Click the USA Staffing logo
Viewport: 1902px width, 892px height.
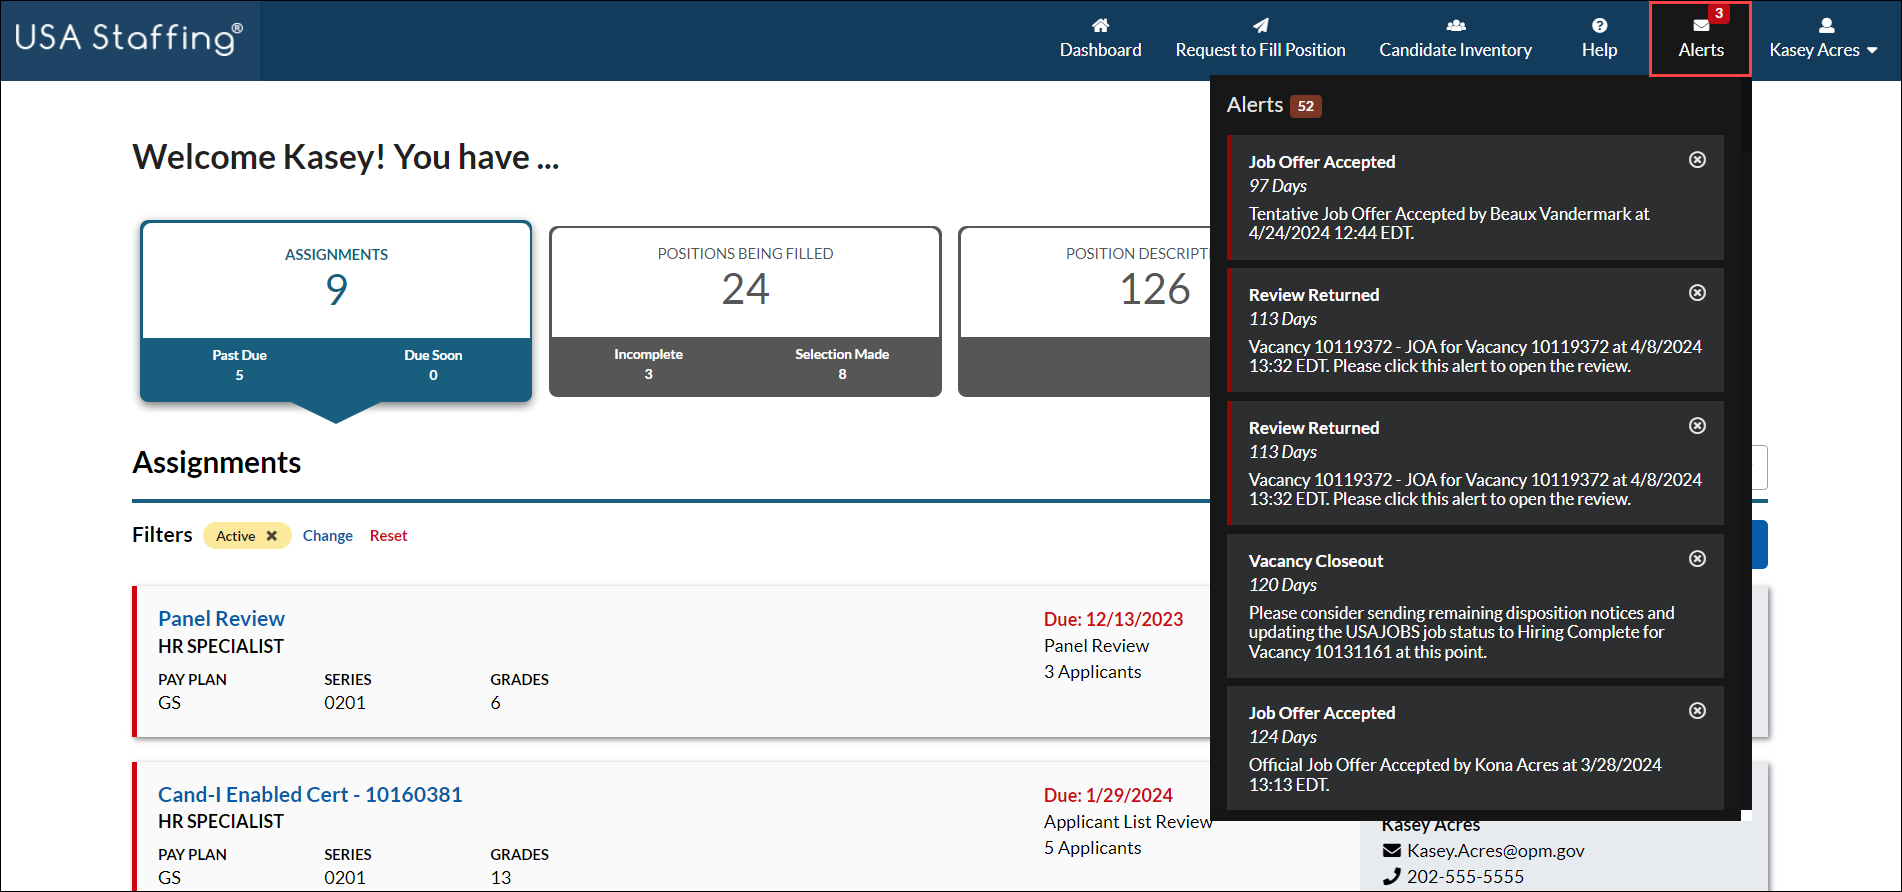129,39
